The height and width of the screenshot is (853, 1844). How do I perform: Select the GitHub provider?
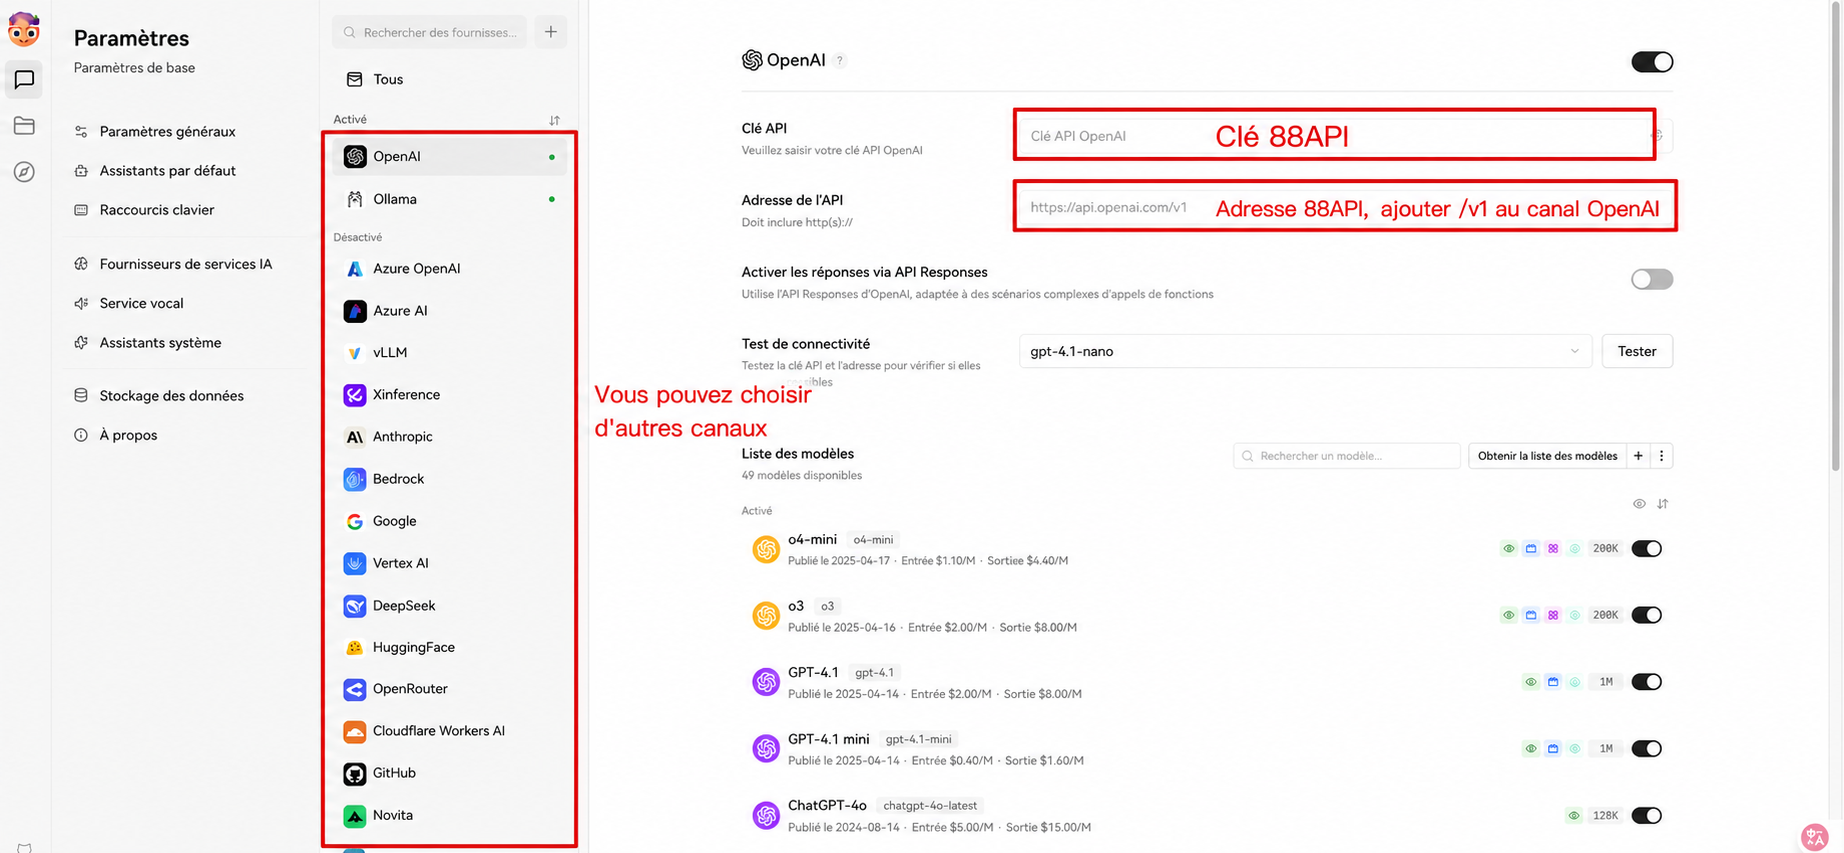coord(449,773)
